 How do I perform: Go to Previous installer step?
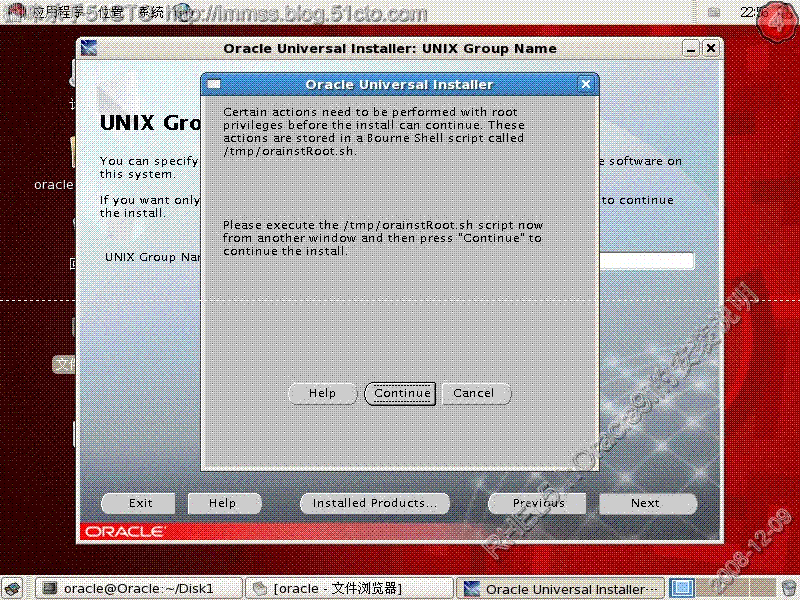point(537,504)
